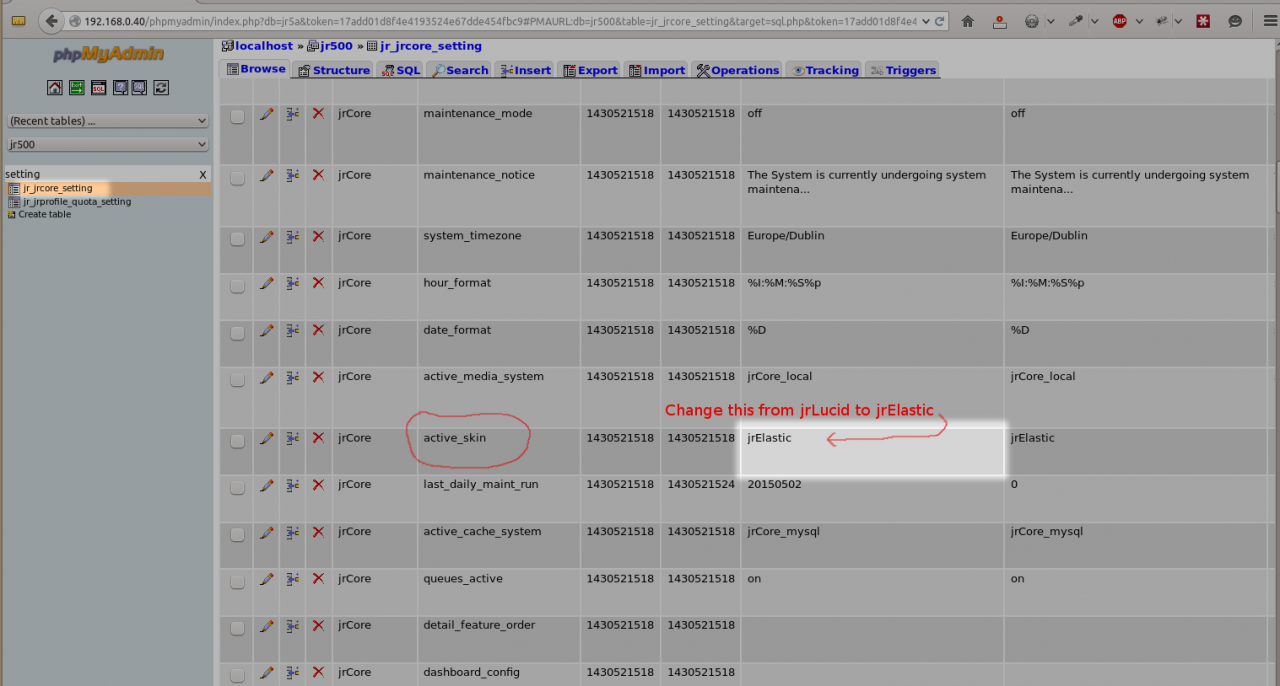The width and height of the screenshot is (1280, 686).
Task: Edit the maintenance_mode row with pencil
Action: (266, 114)
